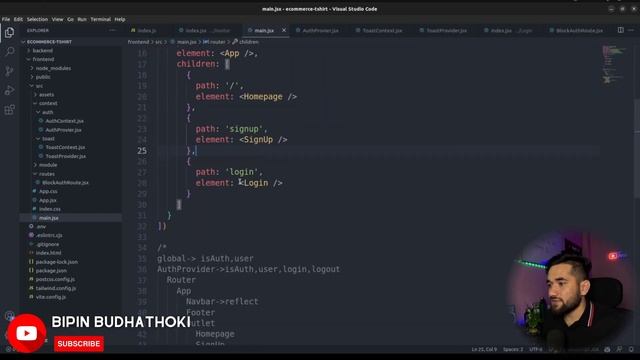The width and height of the screenshot is (640, 360).
Task: Open the Go menu
Action: click(x=71, y=19)
